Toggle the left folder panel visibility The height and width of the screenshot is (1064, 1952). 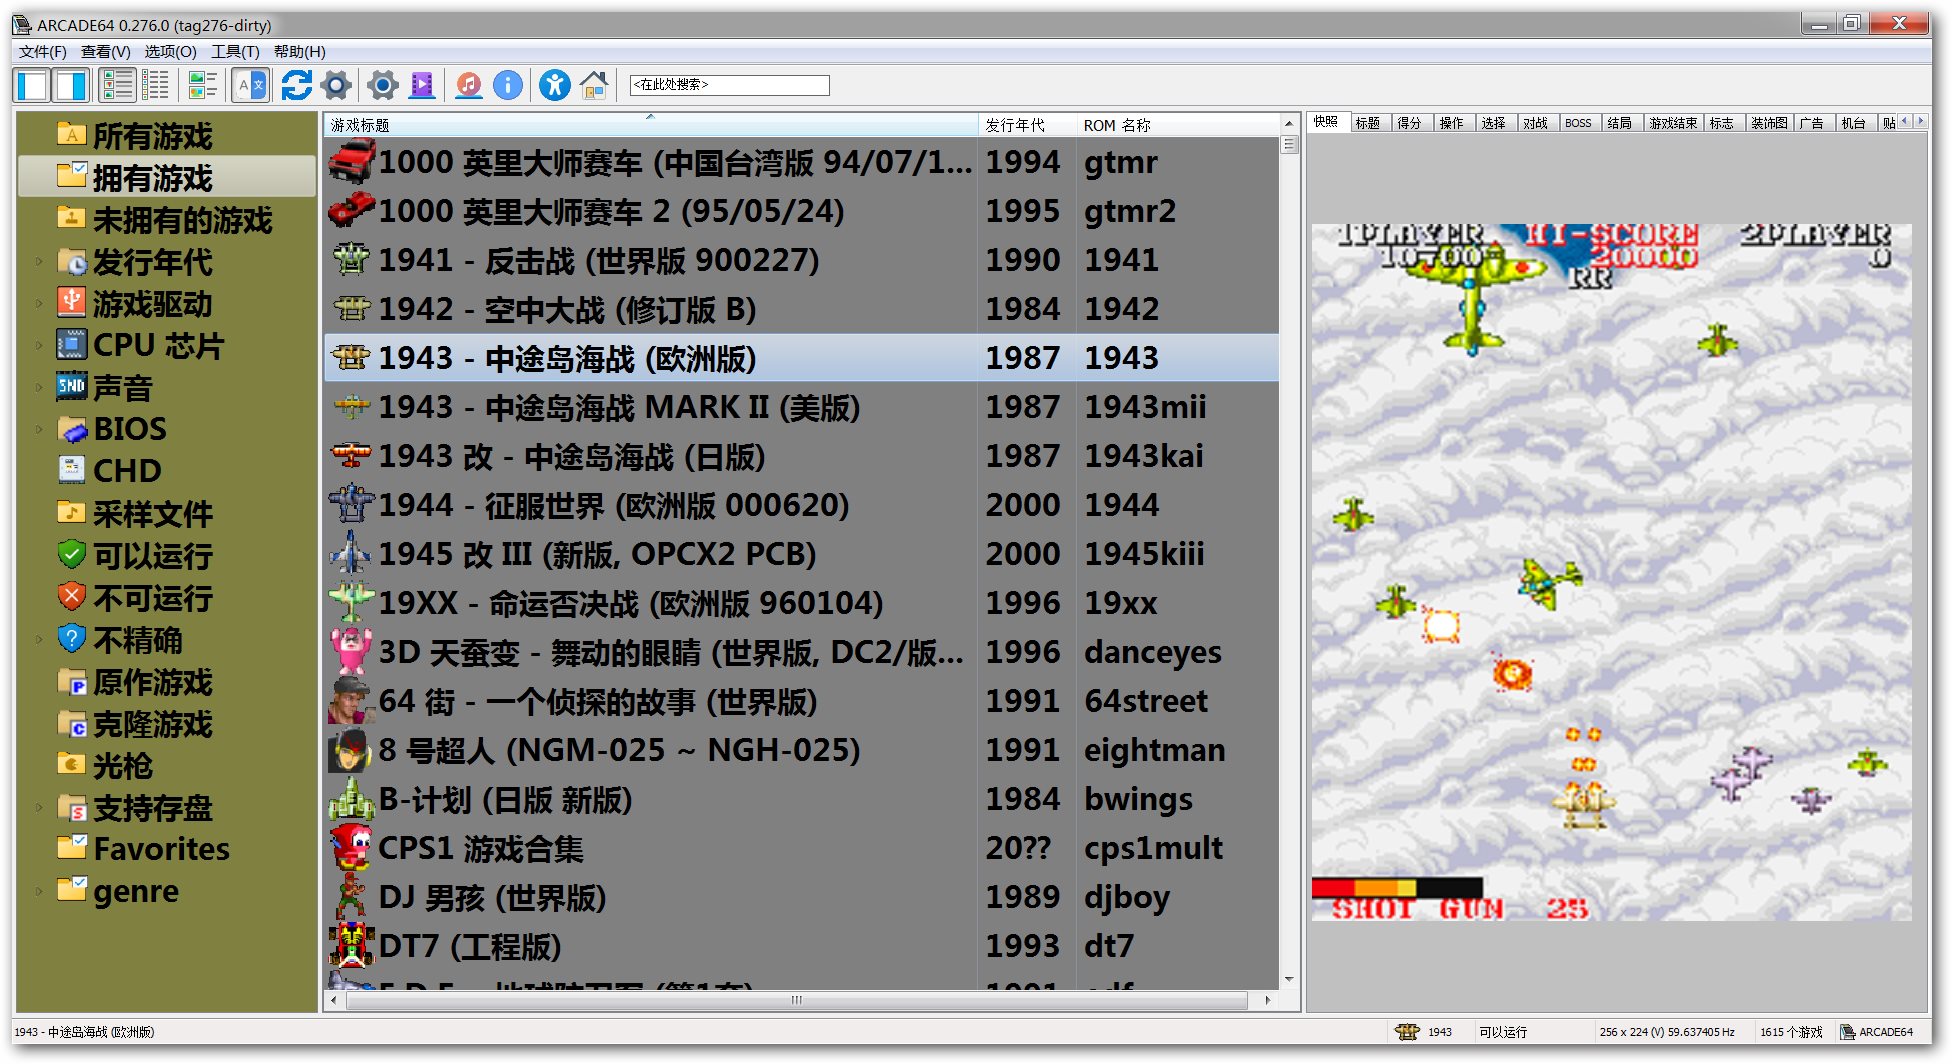32,86
